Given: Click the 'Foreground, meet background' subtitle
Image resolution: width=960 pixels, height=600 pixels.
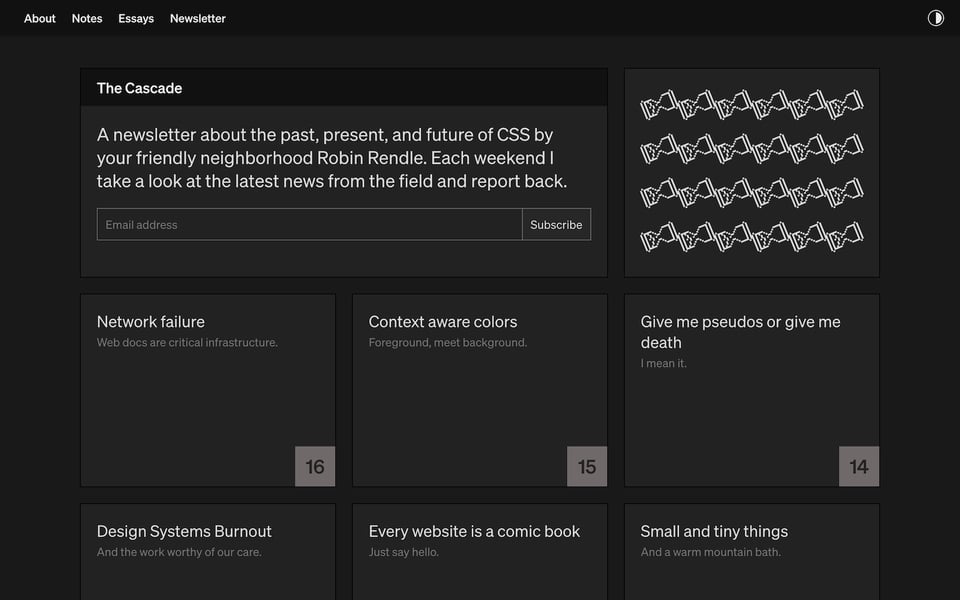Looking at the screenshot, I should tap(447, 343).
